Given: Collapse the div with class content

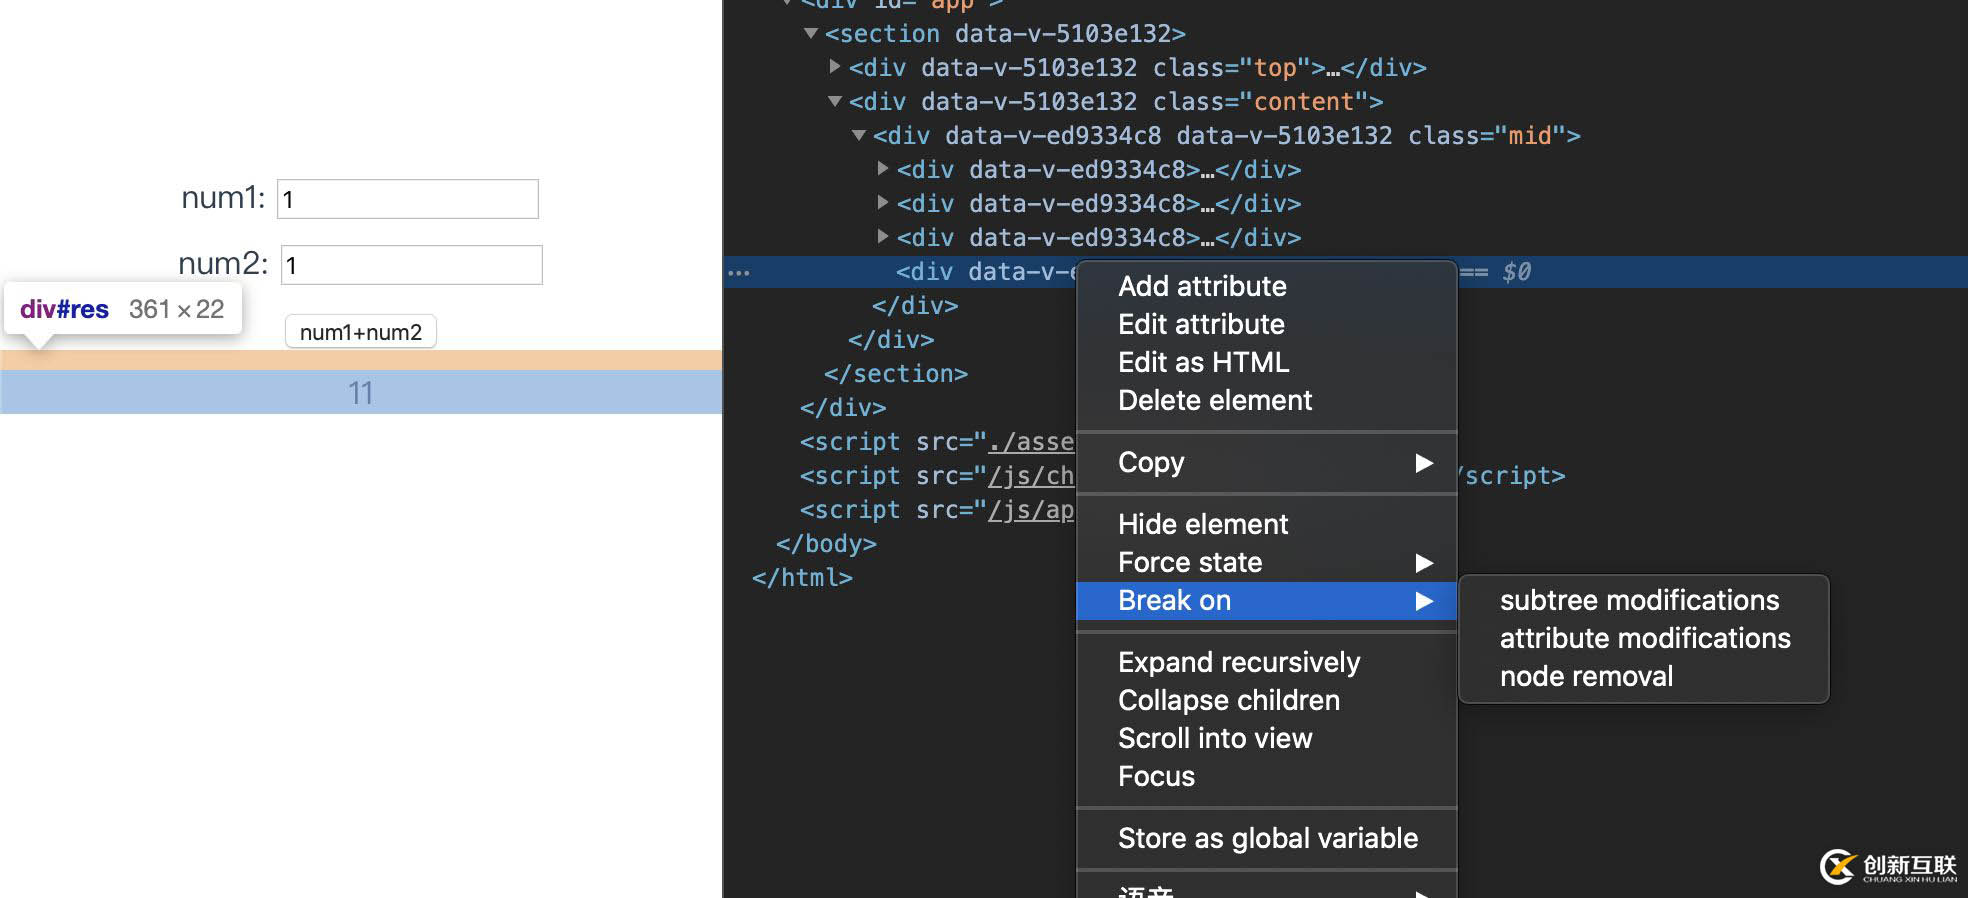Looking at the screenshot, I should [x=835, y=101].
